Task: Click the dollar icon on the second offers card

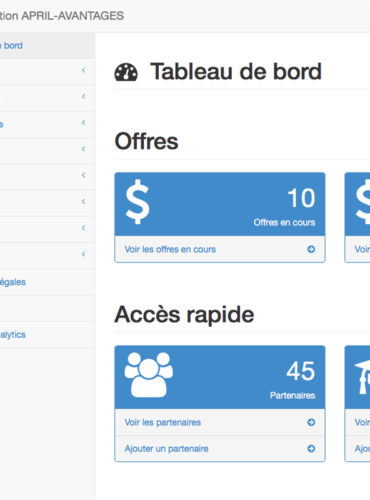Action: 363,201
